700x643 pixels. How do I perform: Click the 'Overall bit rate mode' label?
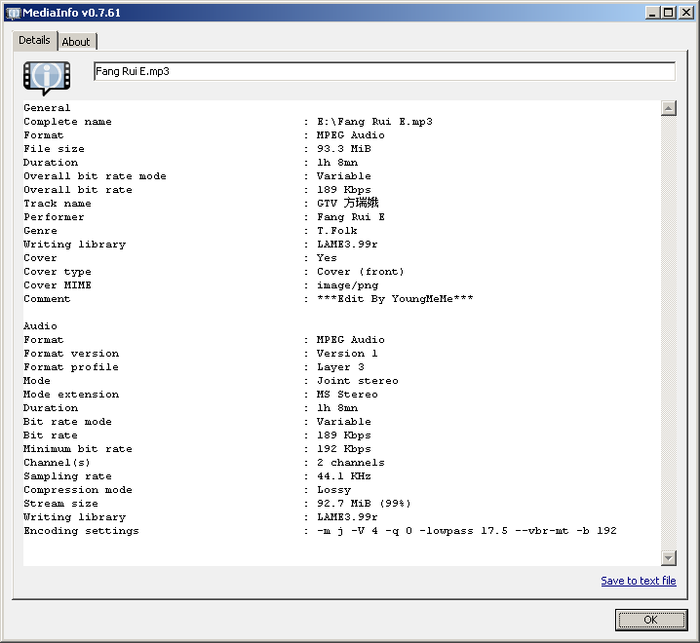[95, 176]
